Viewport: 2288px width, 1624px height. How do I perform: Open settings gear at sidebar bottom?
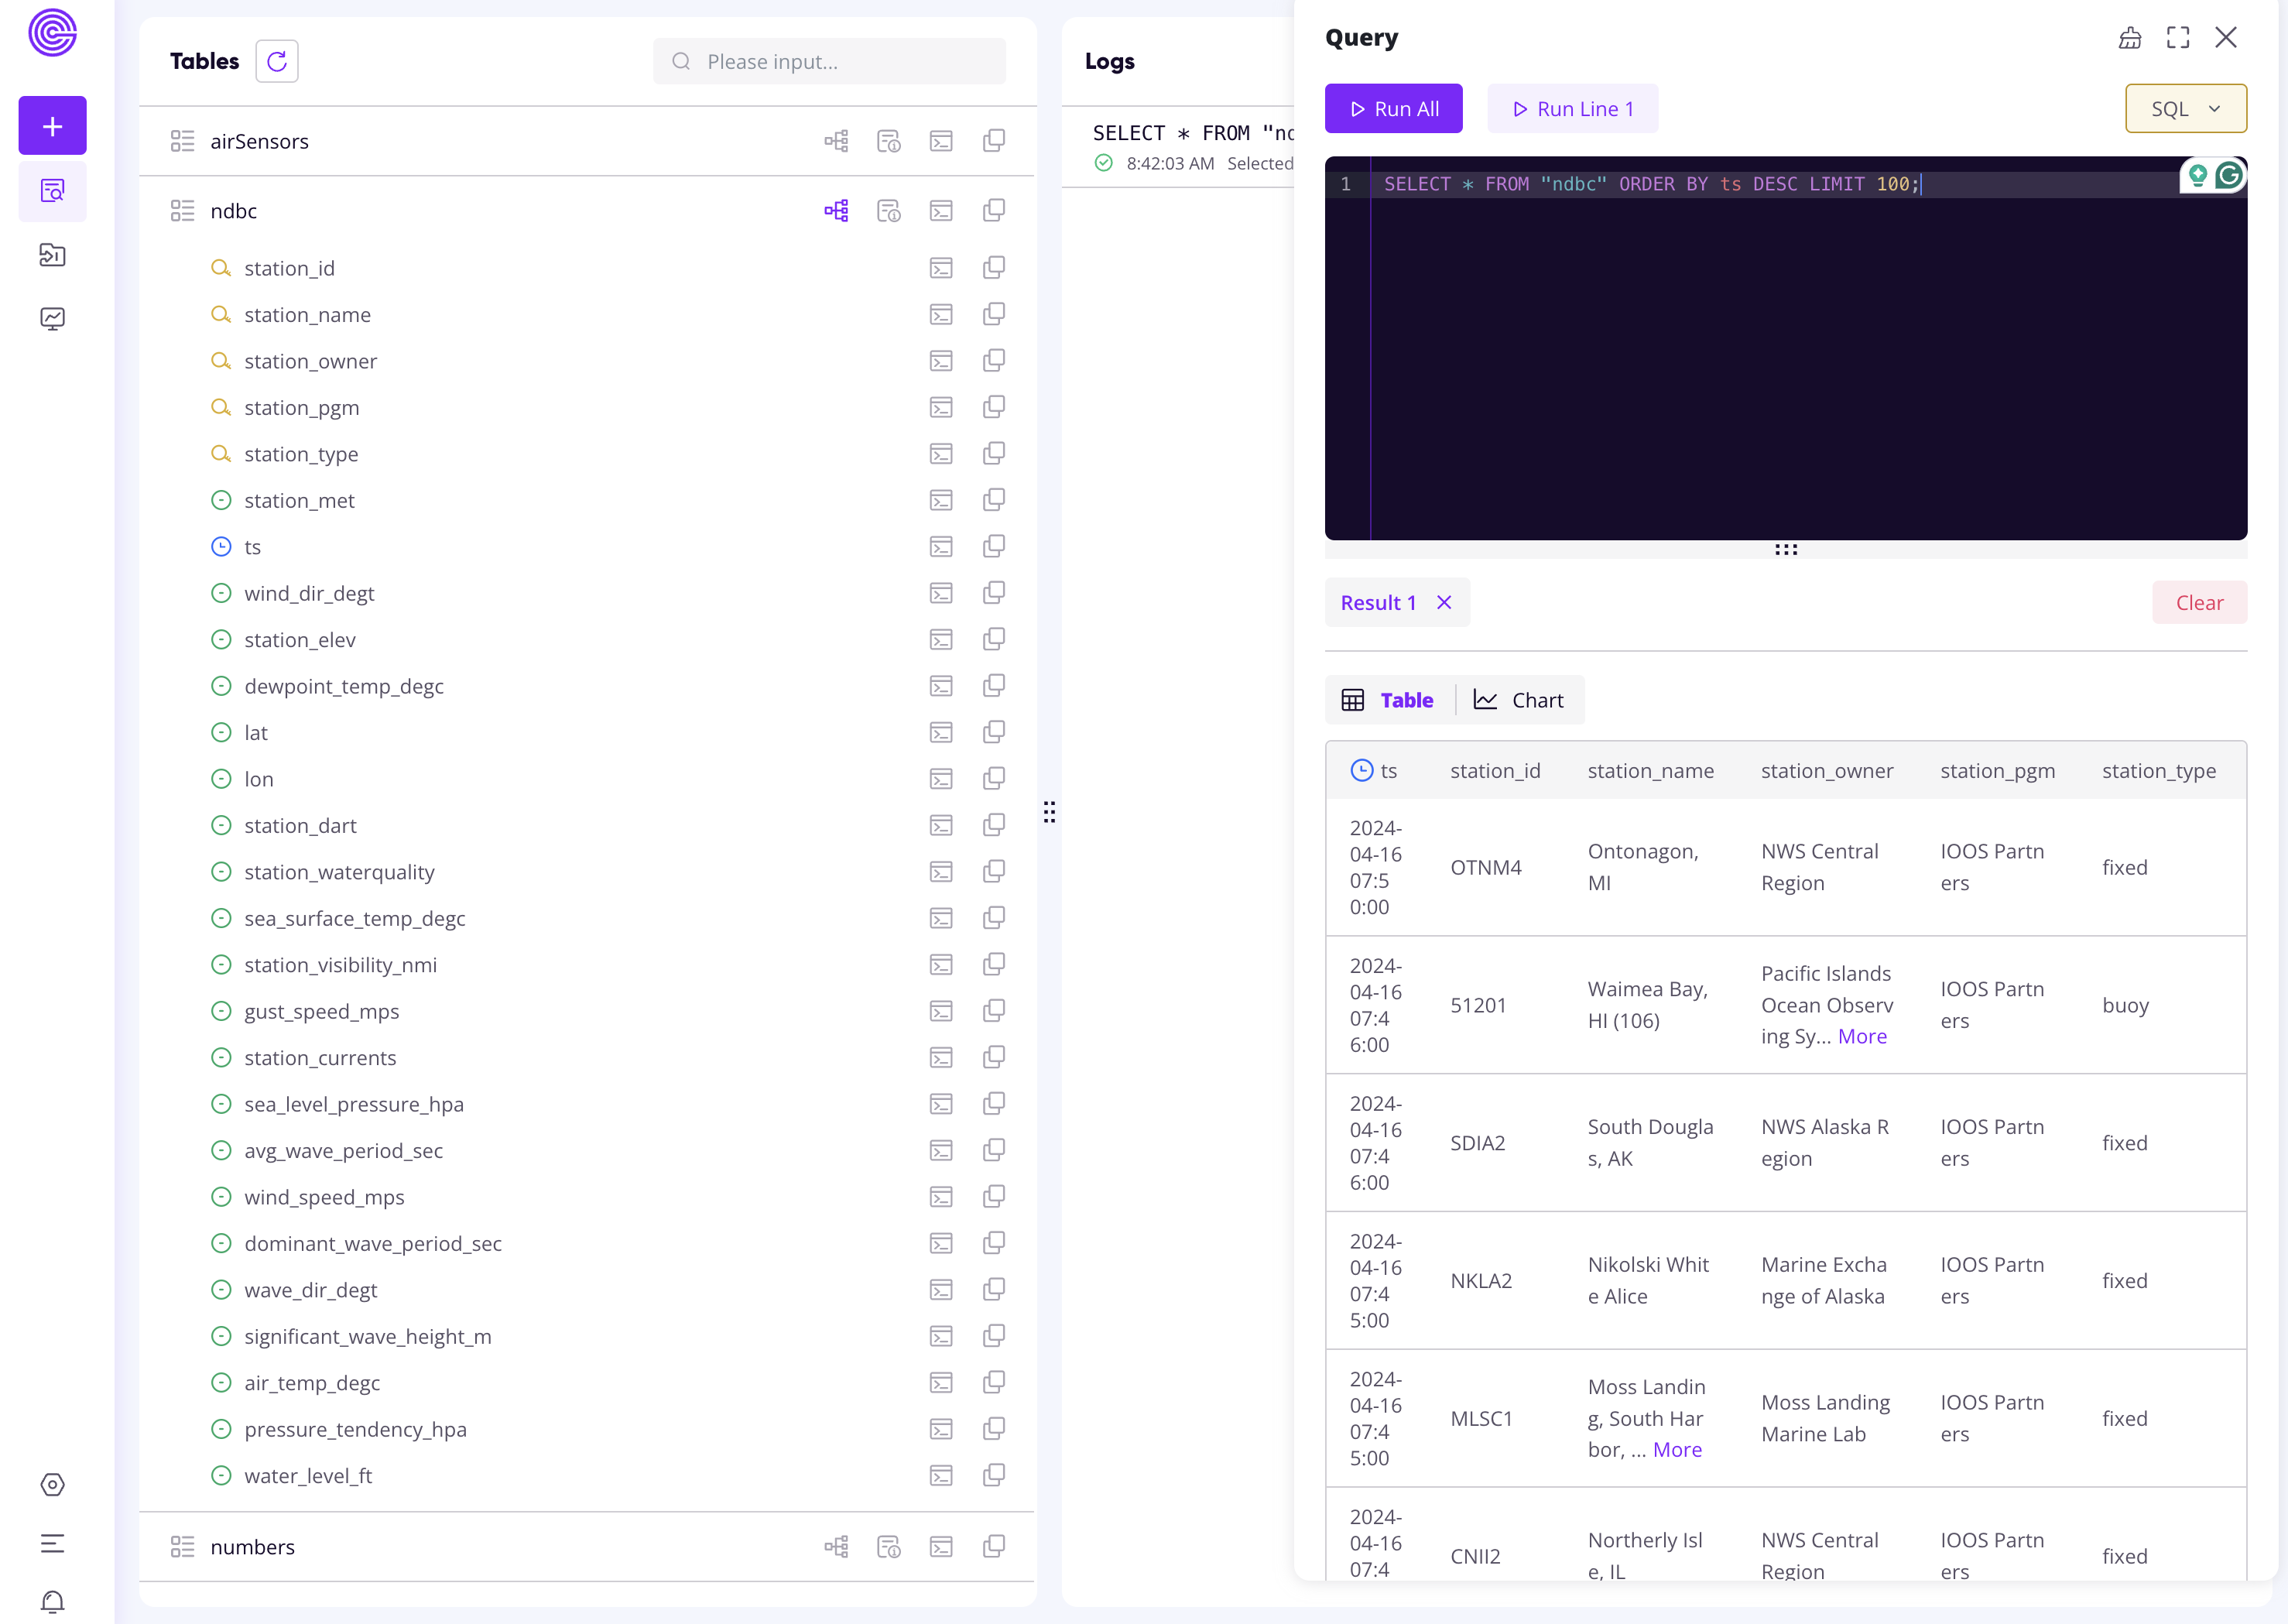(x=52, y=1484)
